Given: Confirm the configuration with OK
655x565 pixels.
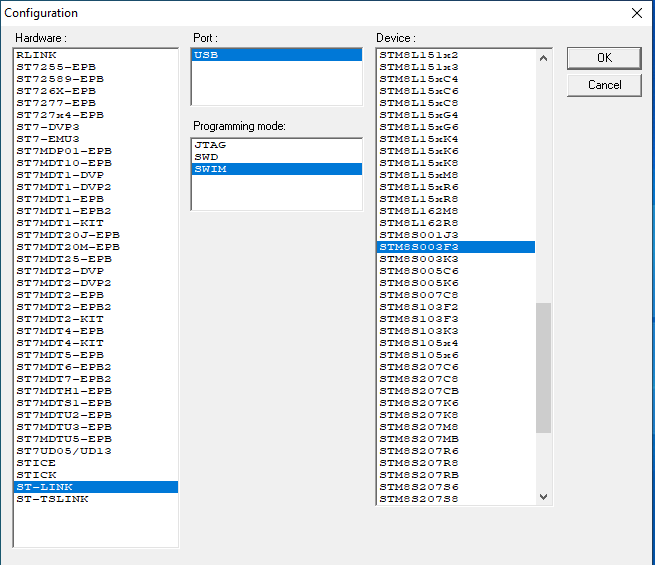Looking at the screenshot, I should [604, 58].
